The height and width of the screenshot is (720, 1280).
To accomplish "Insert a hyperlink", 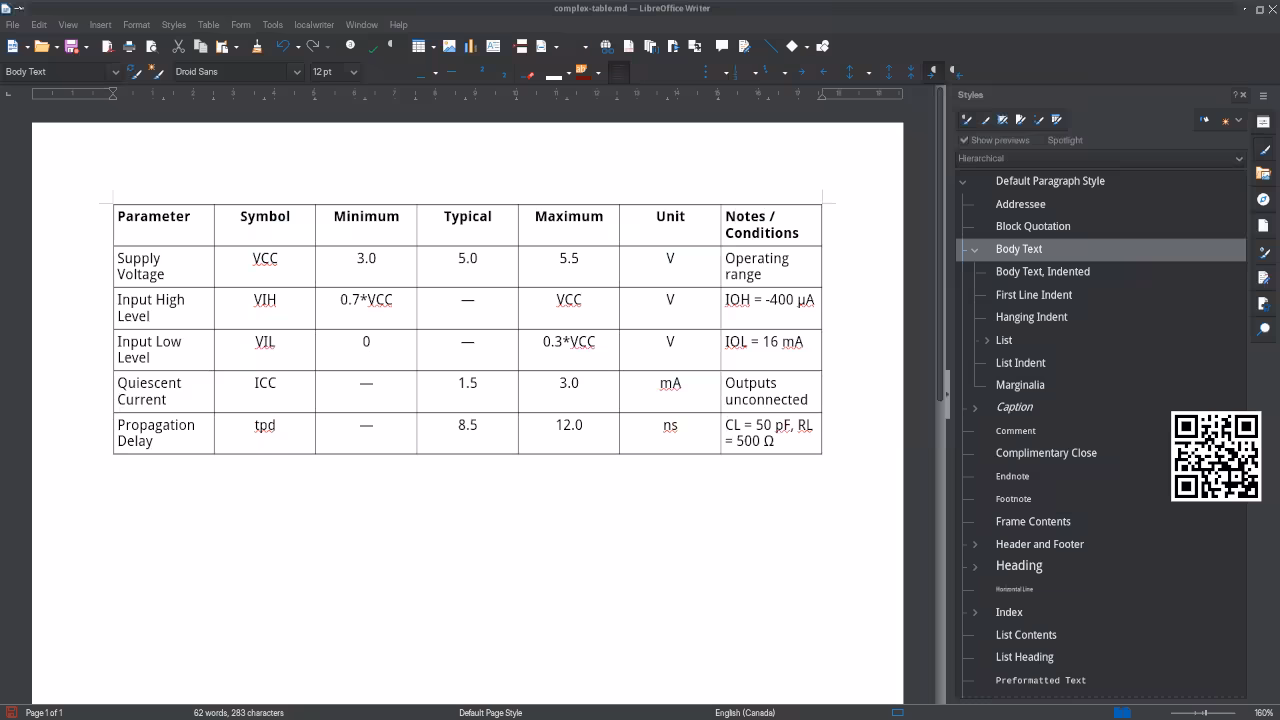I will point(606,46).
